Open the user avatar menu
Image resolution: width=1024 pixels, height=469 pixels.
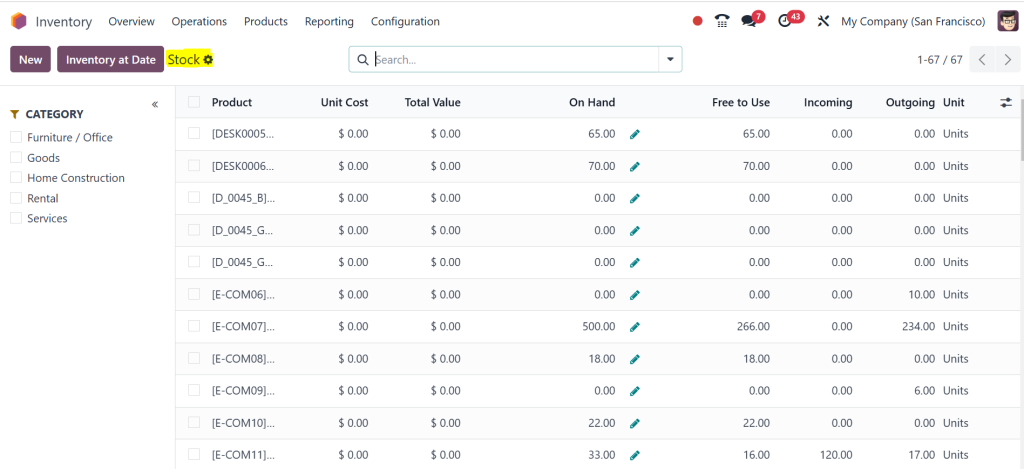coord(1008,21)
